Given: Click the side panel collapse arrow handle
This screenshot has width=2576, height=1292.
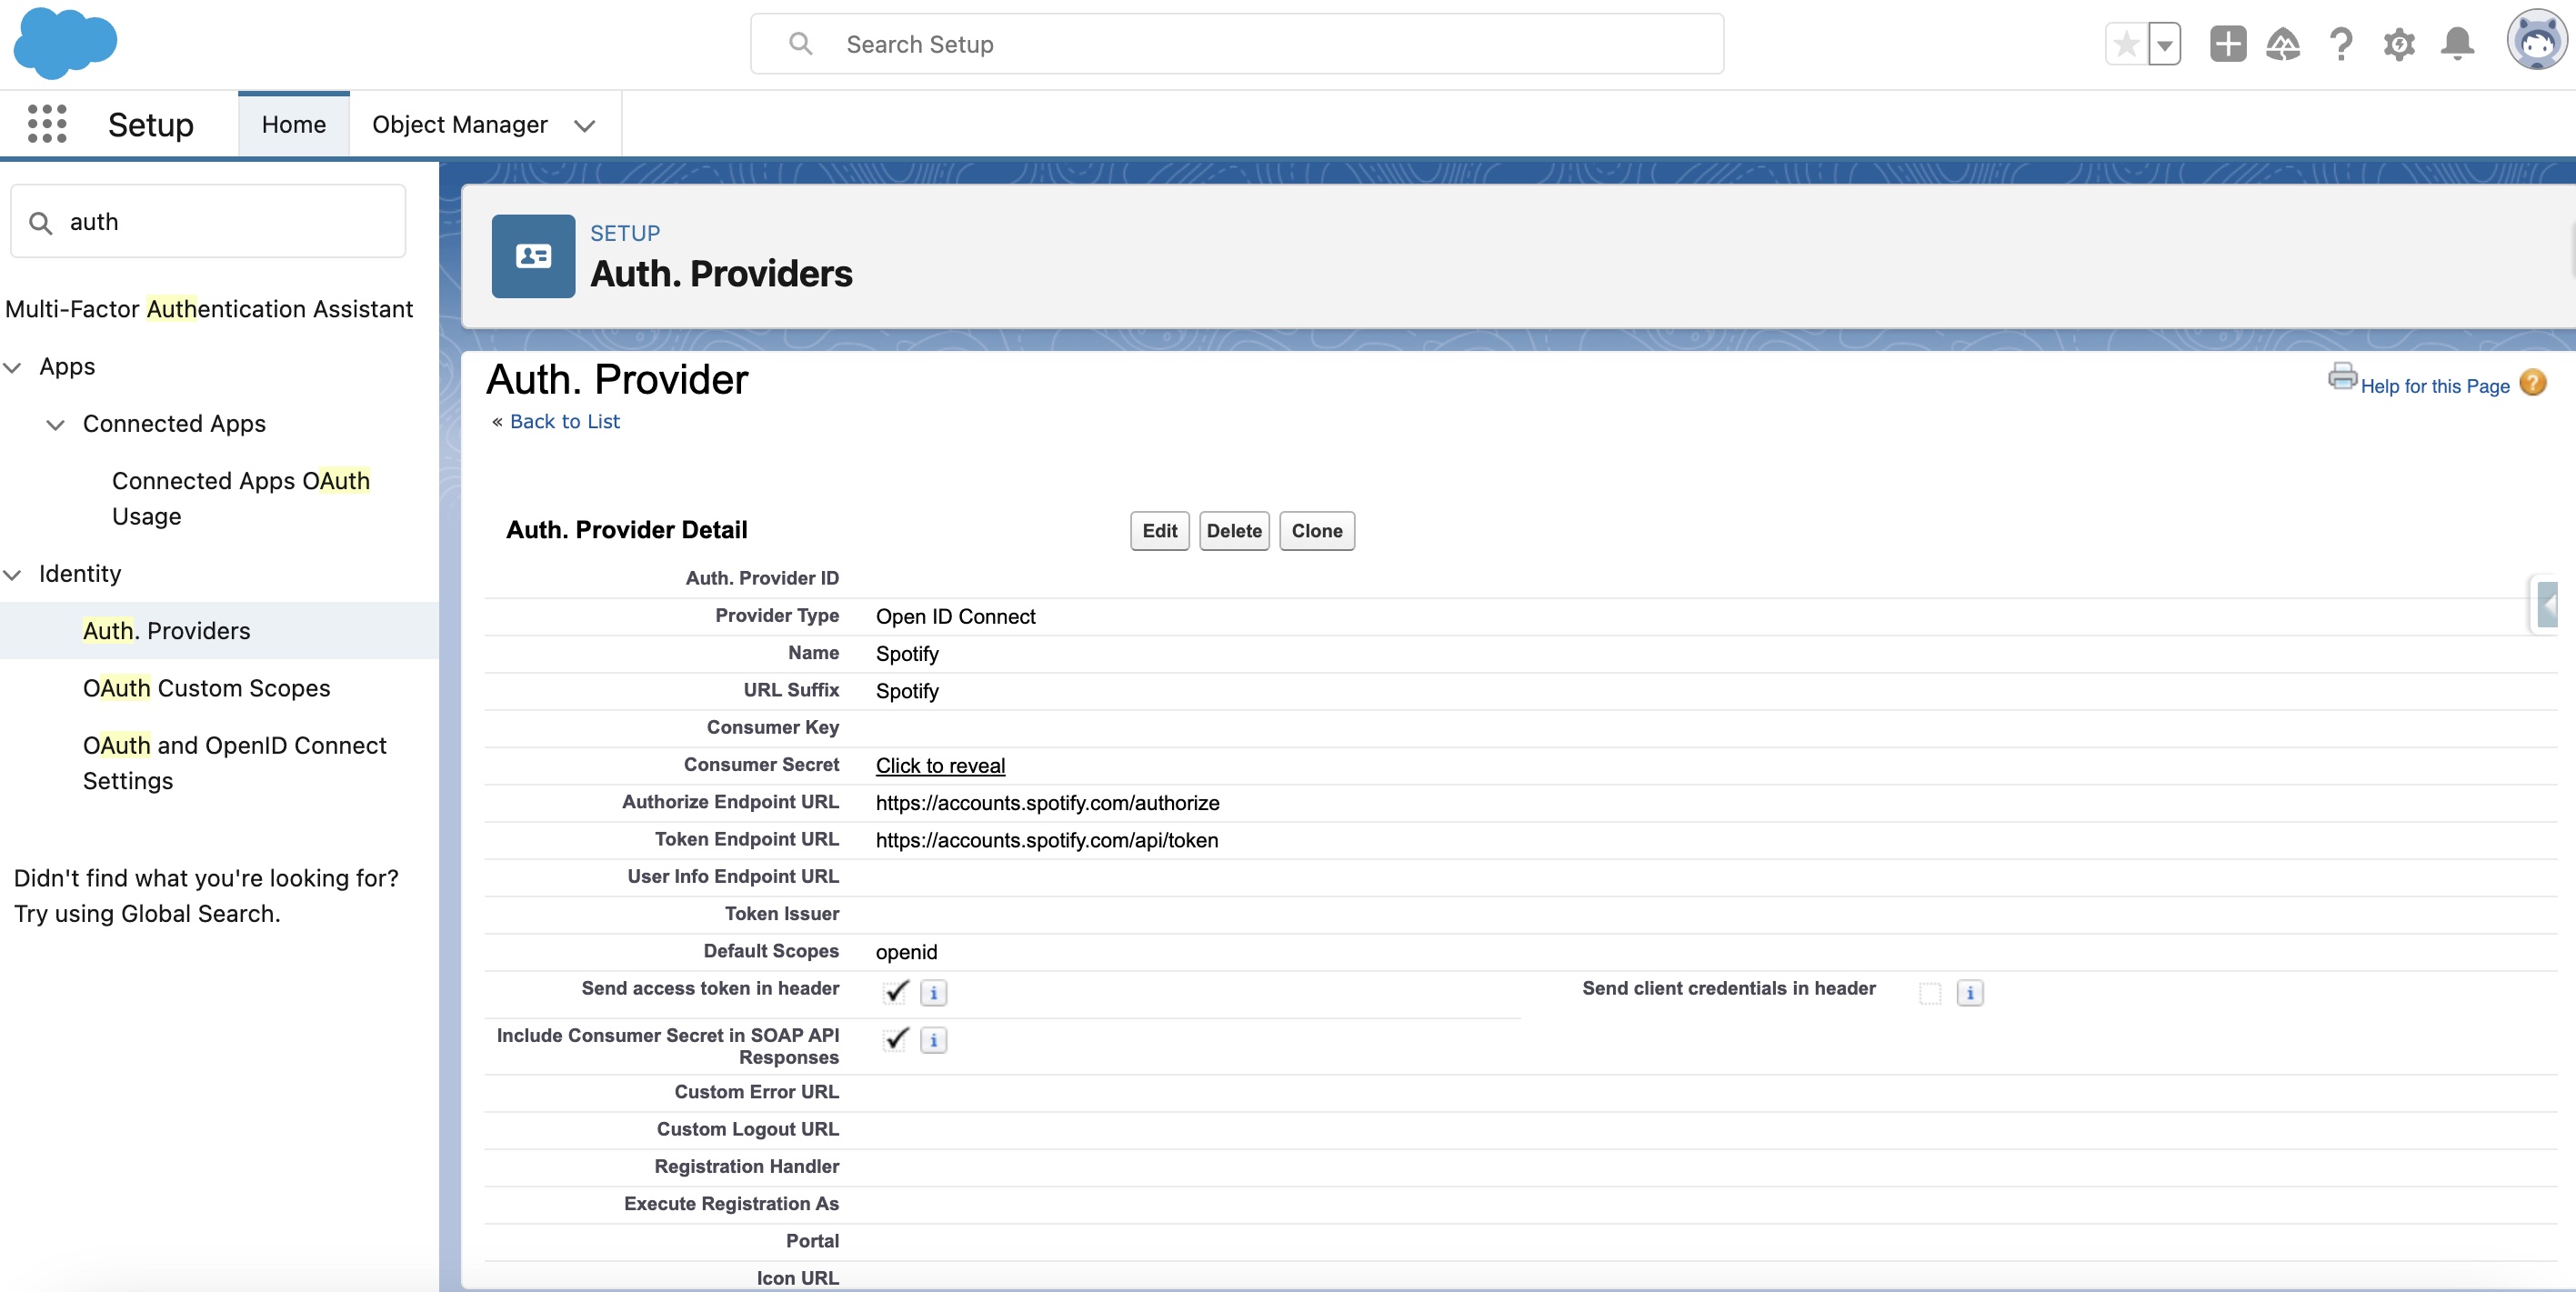Looking at the screenshot, I should pos(2547,604).
